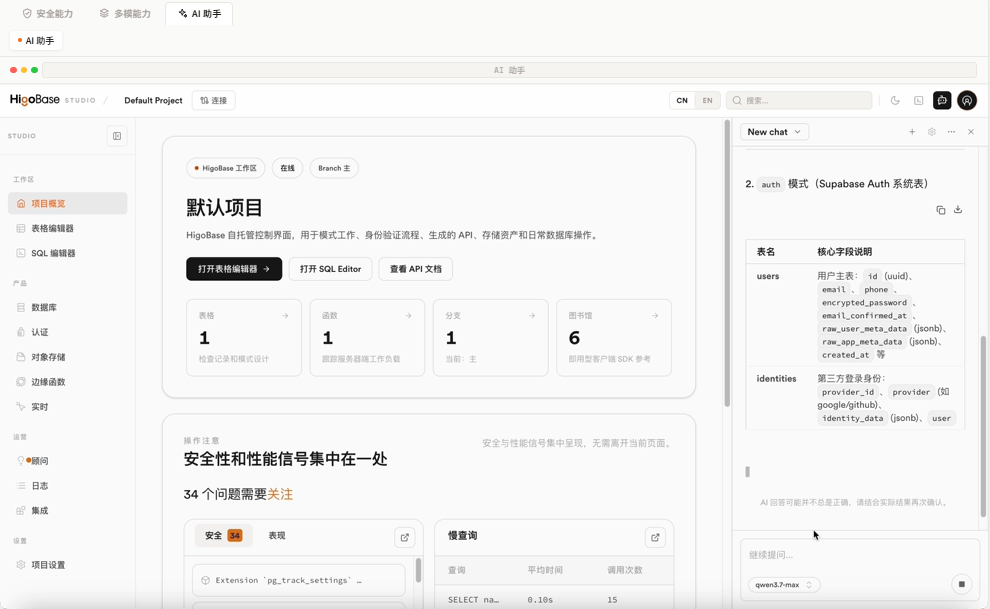Click the AI 助手 chip below tabs

click(36, 41)
